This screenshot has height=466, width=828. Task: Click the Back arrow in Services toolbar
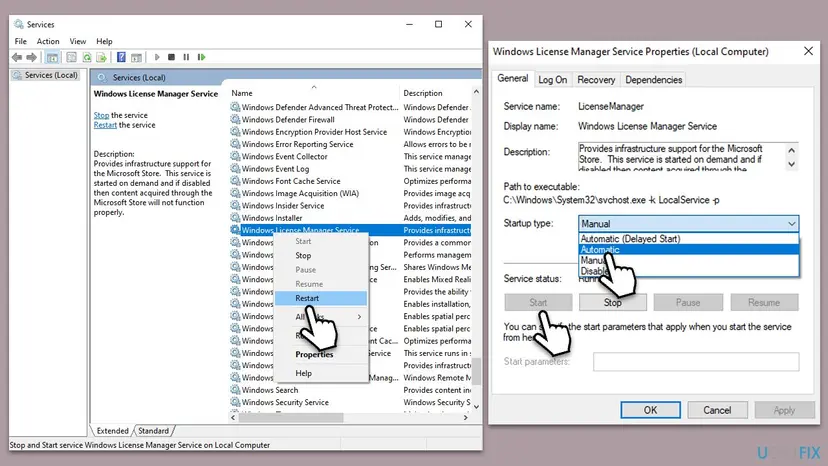pos(17,57)
